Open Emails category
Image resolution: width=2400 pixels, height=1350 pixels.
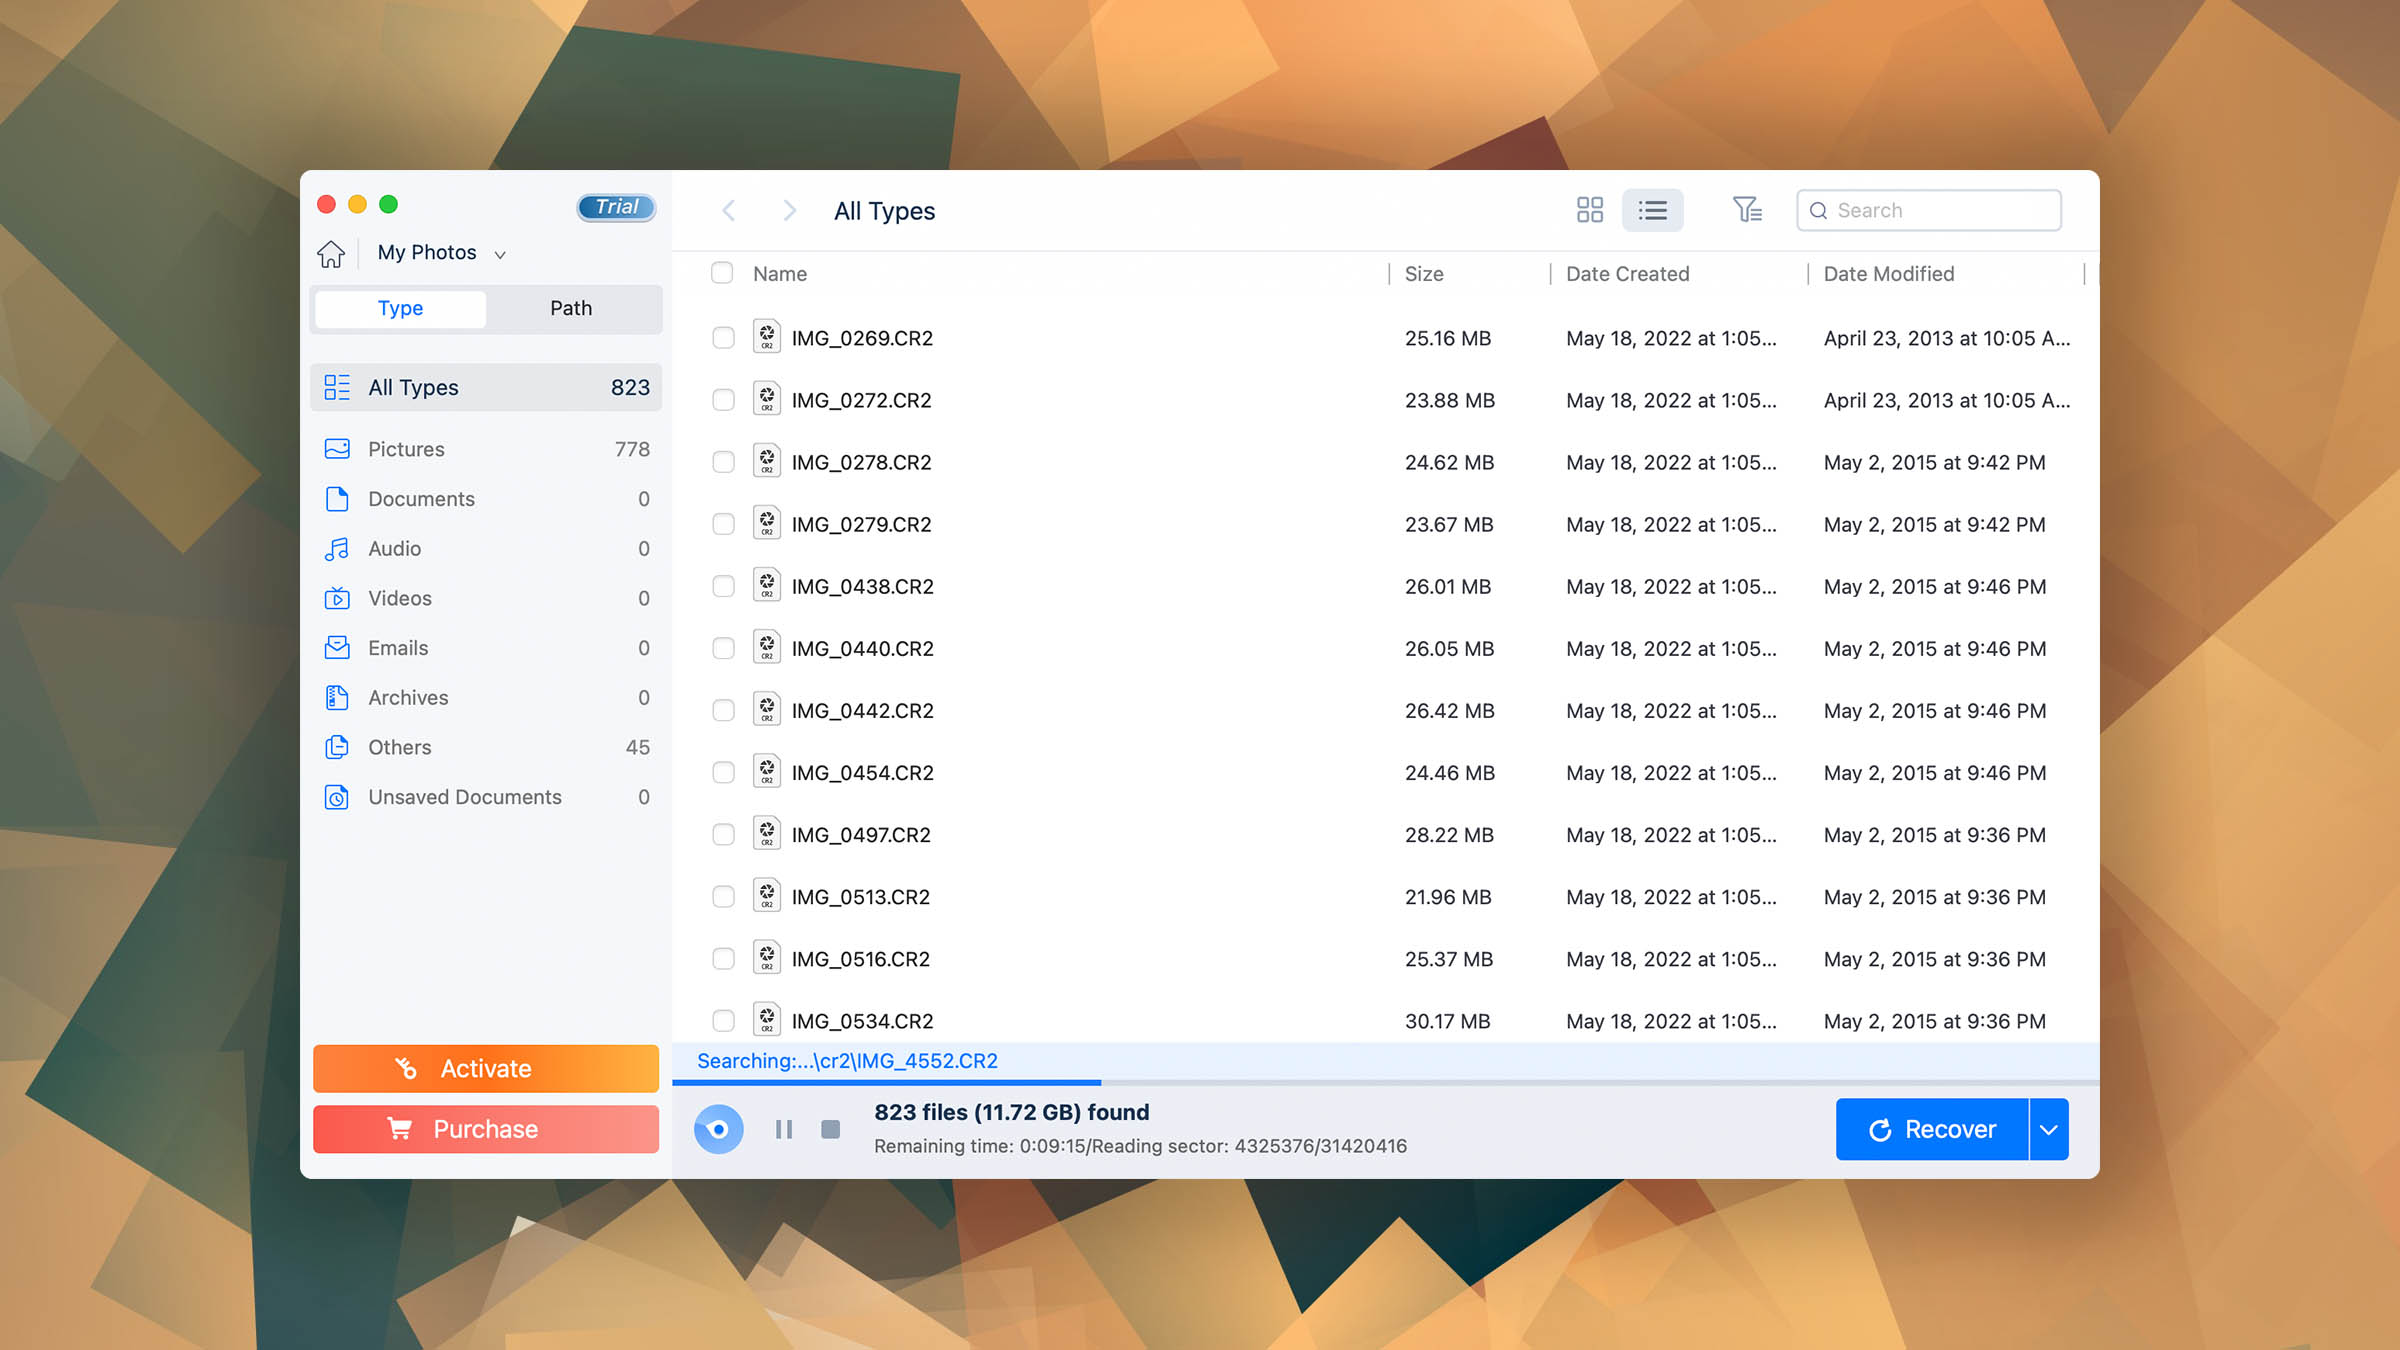tap(486, 648)
